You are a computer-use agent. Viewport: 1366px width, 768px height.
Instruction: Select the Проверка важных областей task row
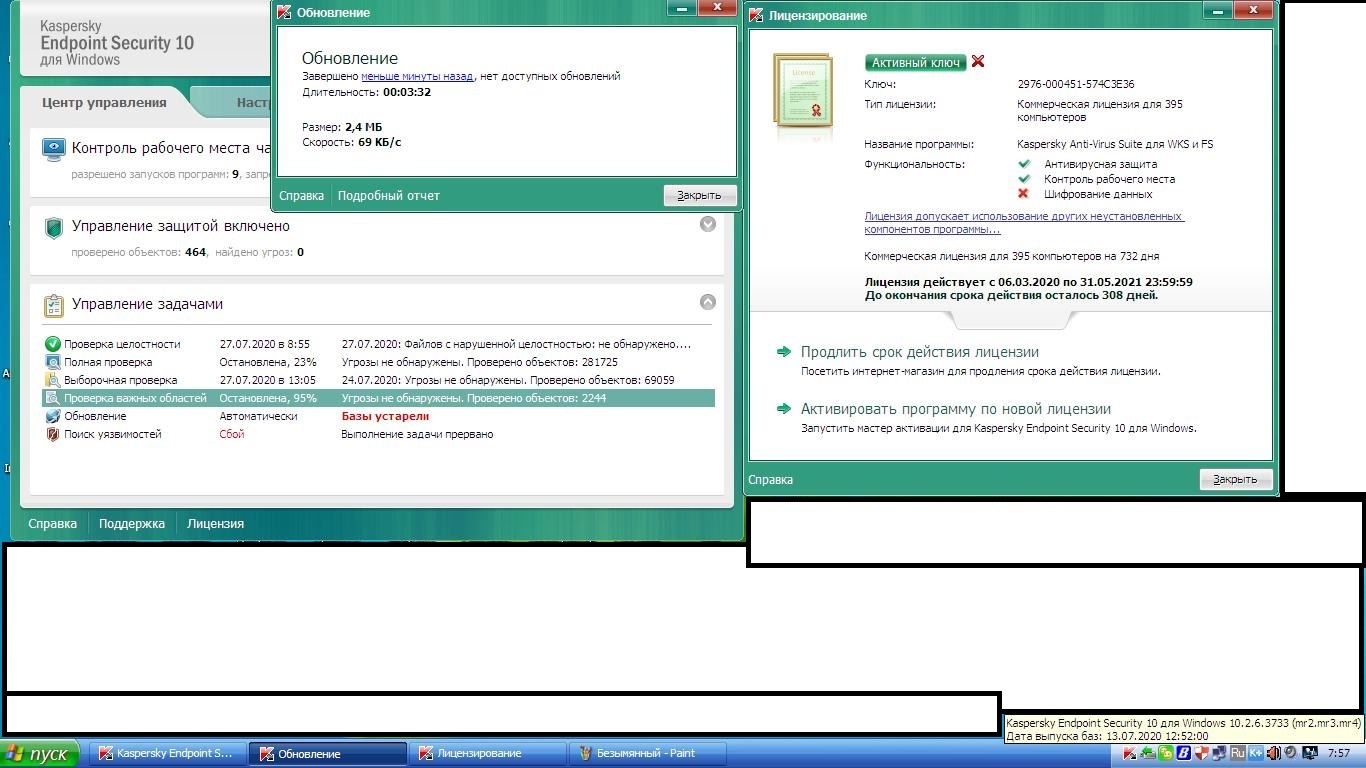tap(378, 398)
